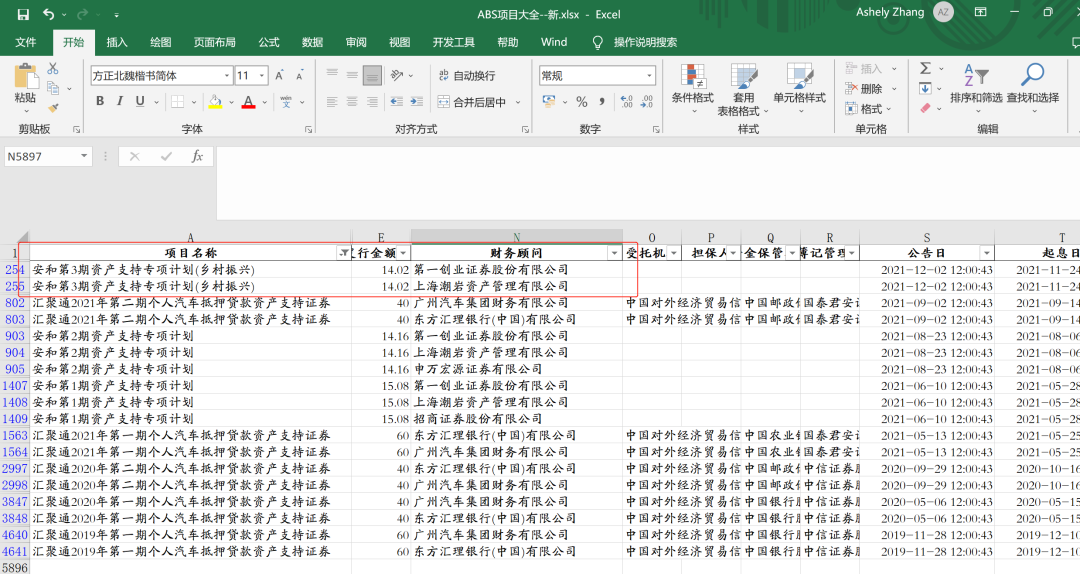Toggle right horizontal alignment
The height and width of the screenshot is (574, 1080).
(372, 101)
